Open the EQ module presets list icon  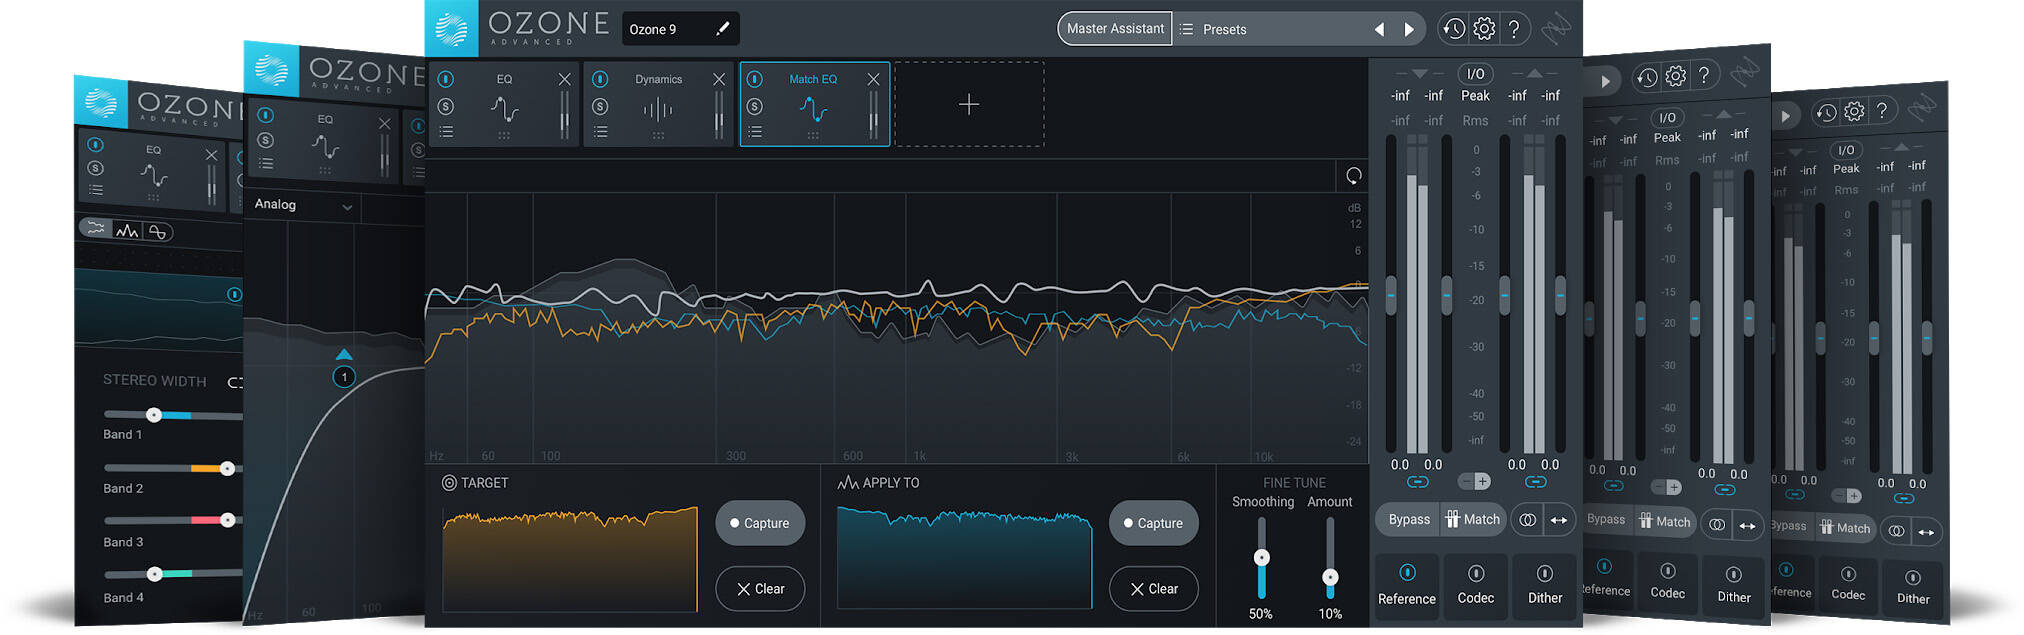click(x=446, y=132)
